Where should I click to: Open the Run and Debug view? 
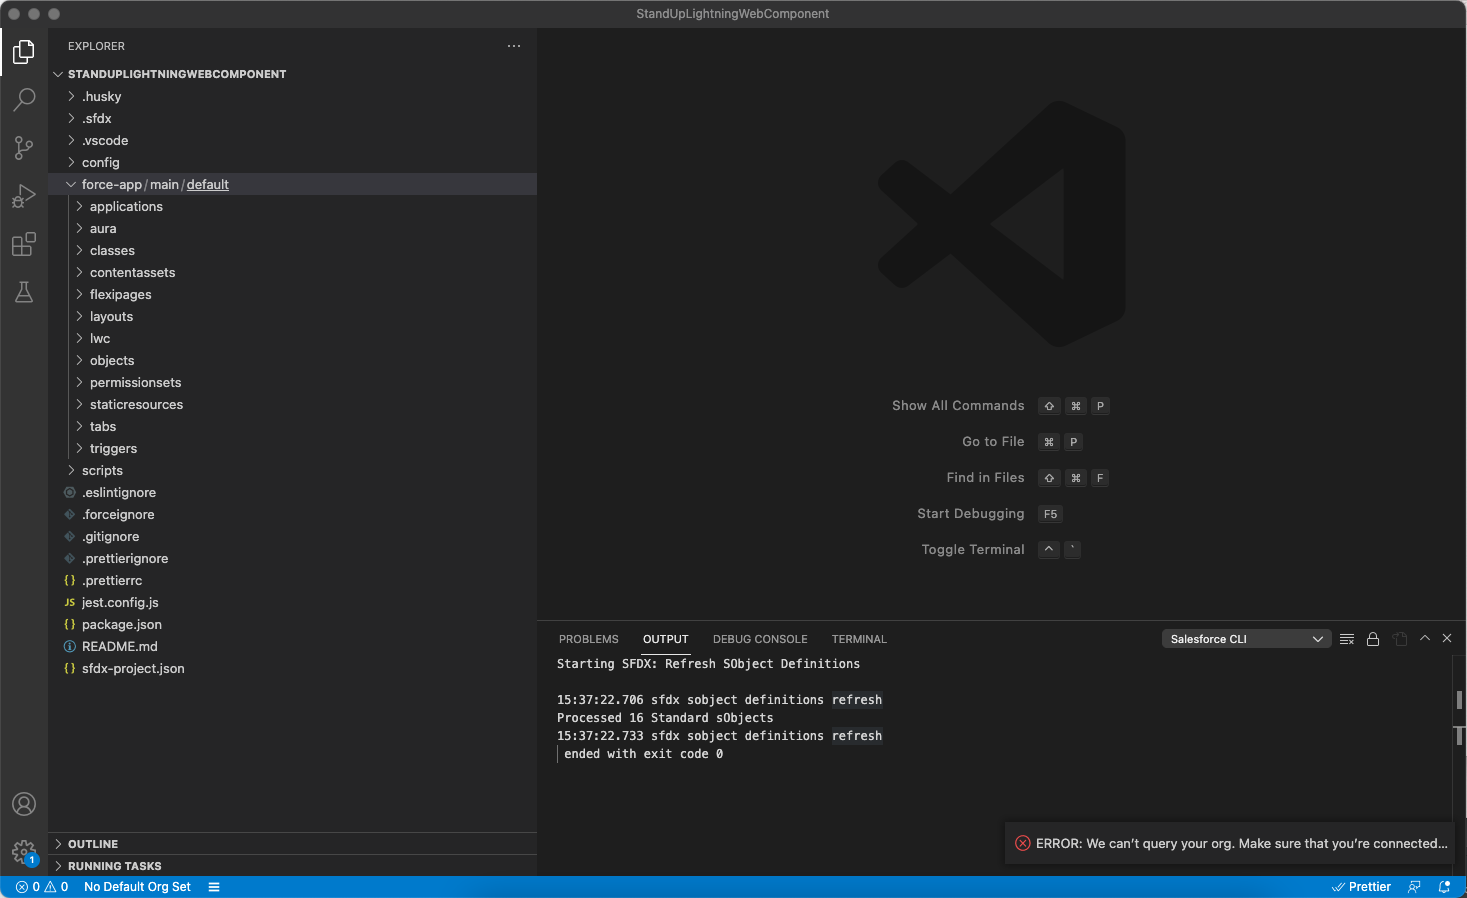[x=23, y=196]
